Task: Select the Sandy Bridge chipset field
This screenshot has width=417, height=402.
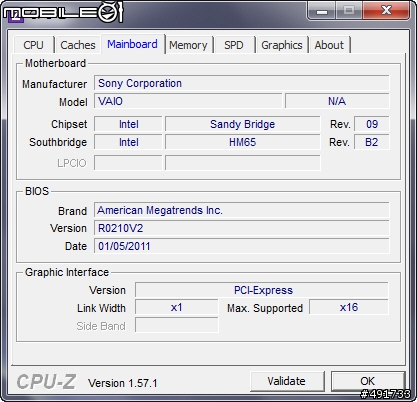Action: 243,124
